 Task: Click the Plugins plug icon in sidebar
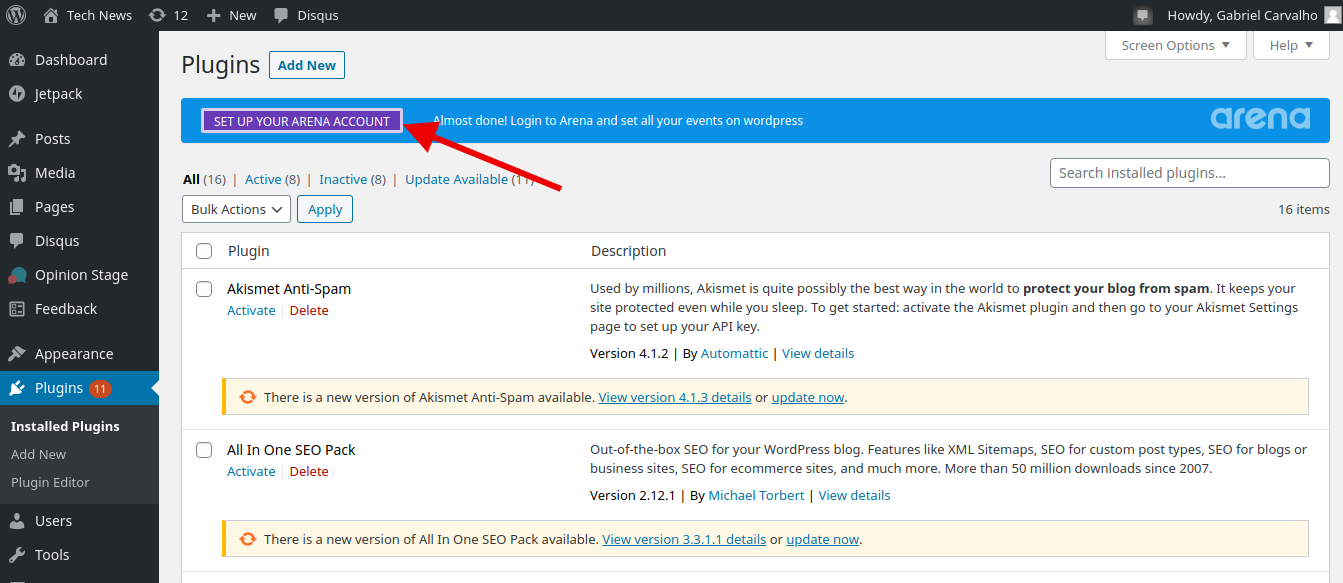(x=17, y=388)
